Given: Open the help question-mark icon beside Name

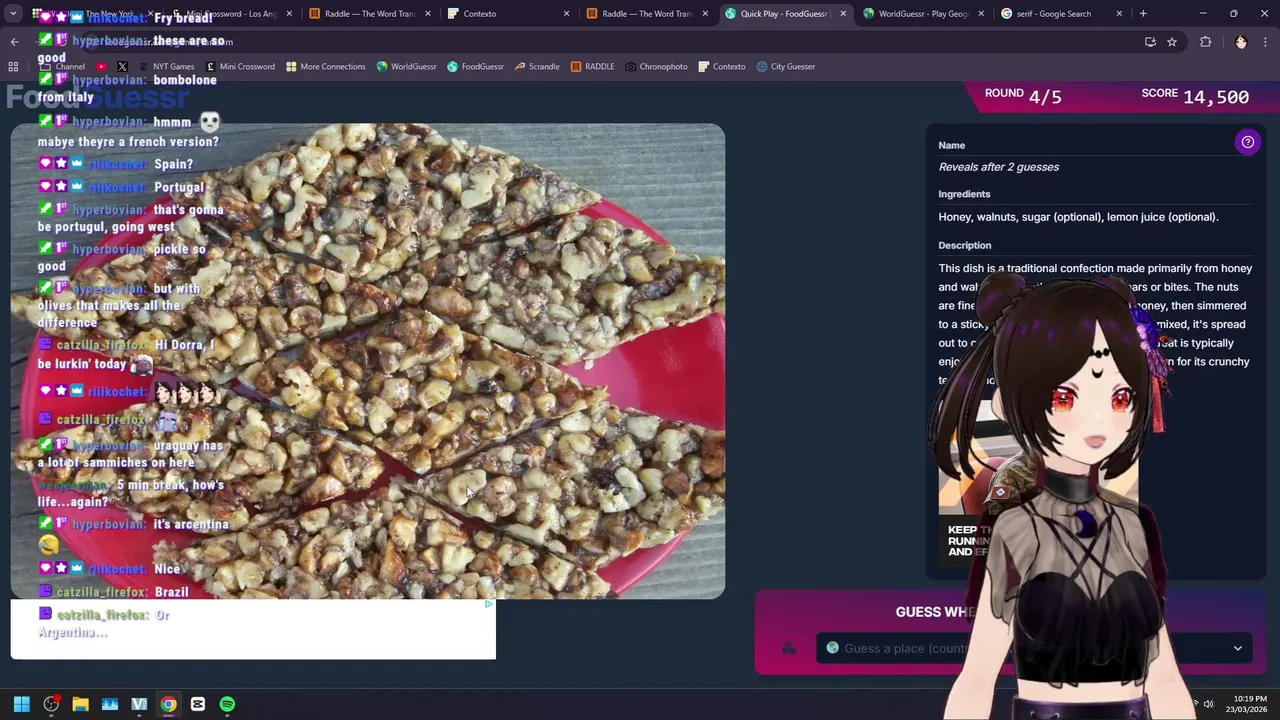Looking at the screenshot, I should (1247, 142).
